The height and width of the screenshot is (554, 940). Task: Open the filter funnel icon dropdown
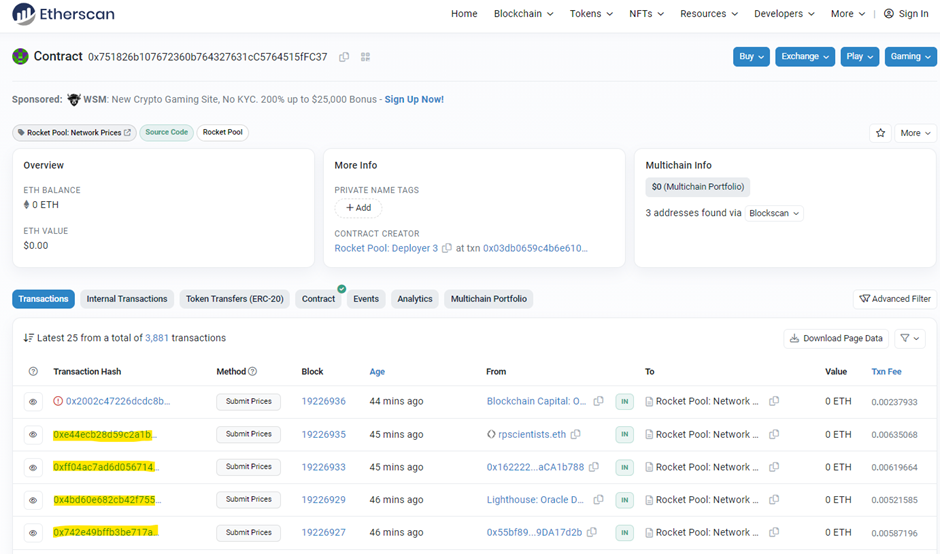[x=909, y=338]
